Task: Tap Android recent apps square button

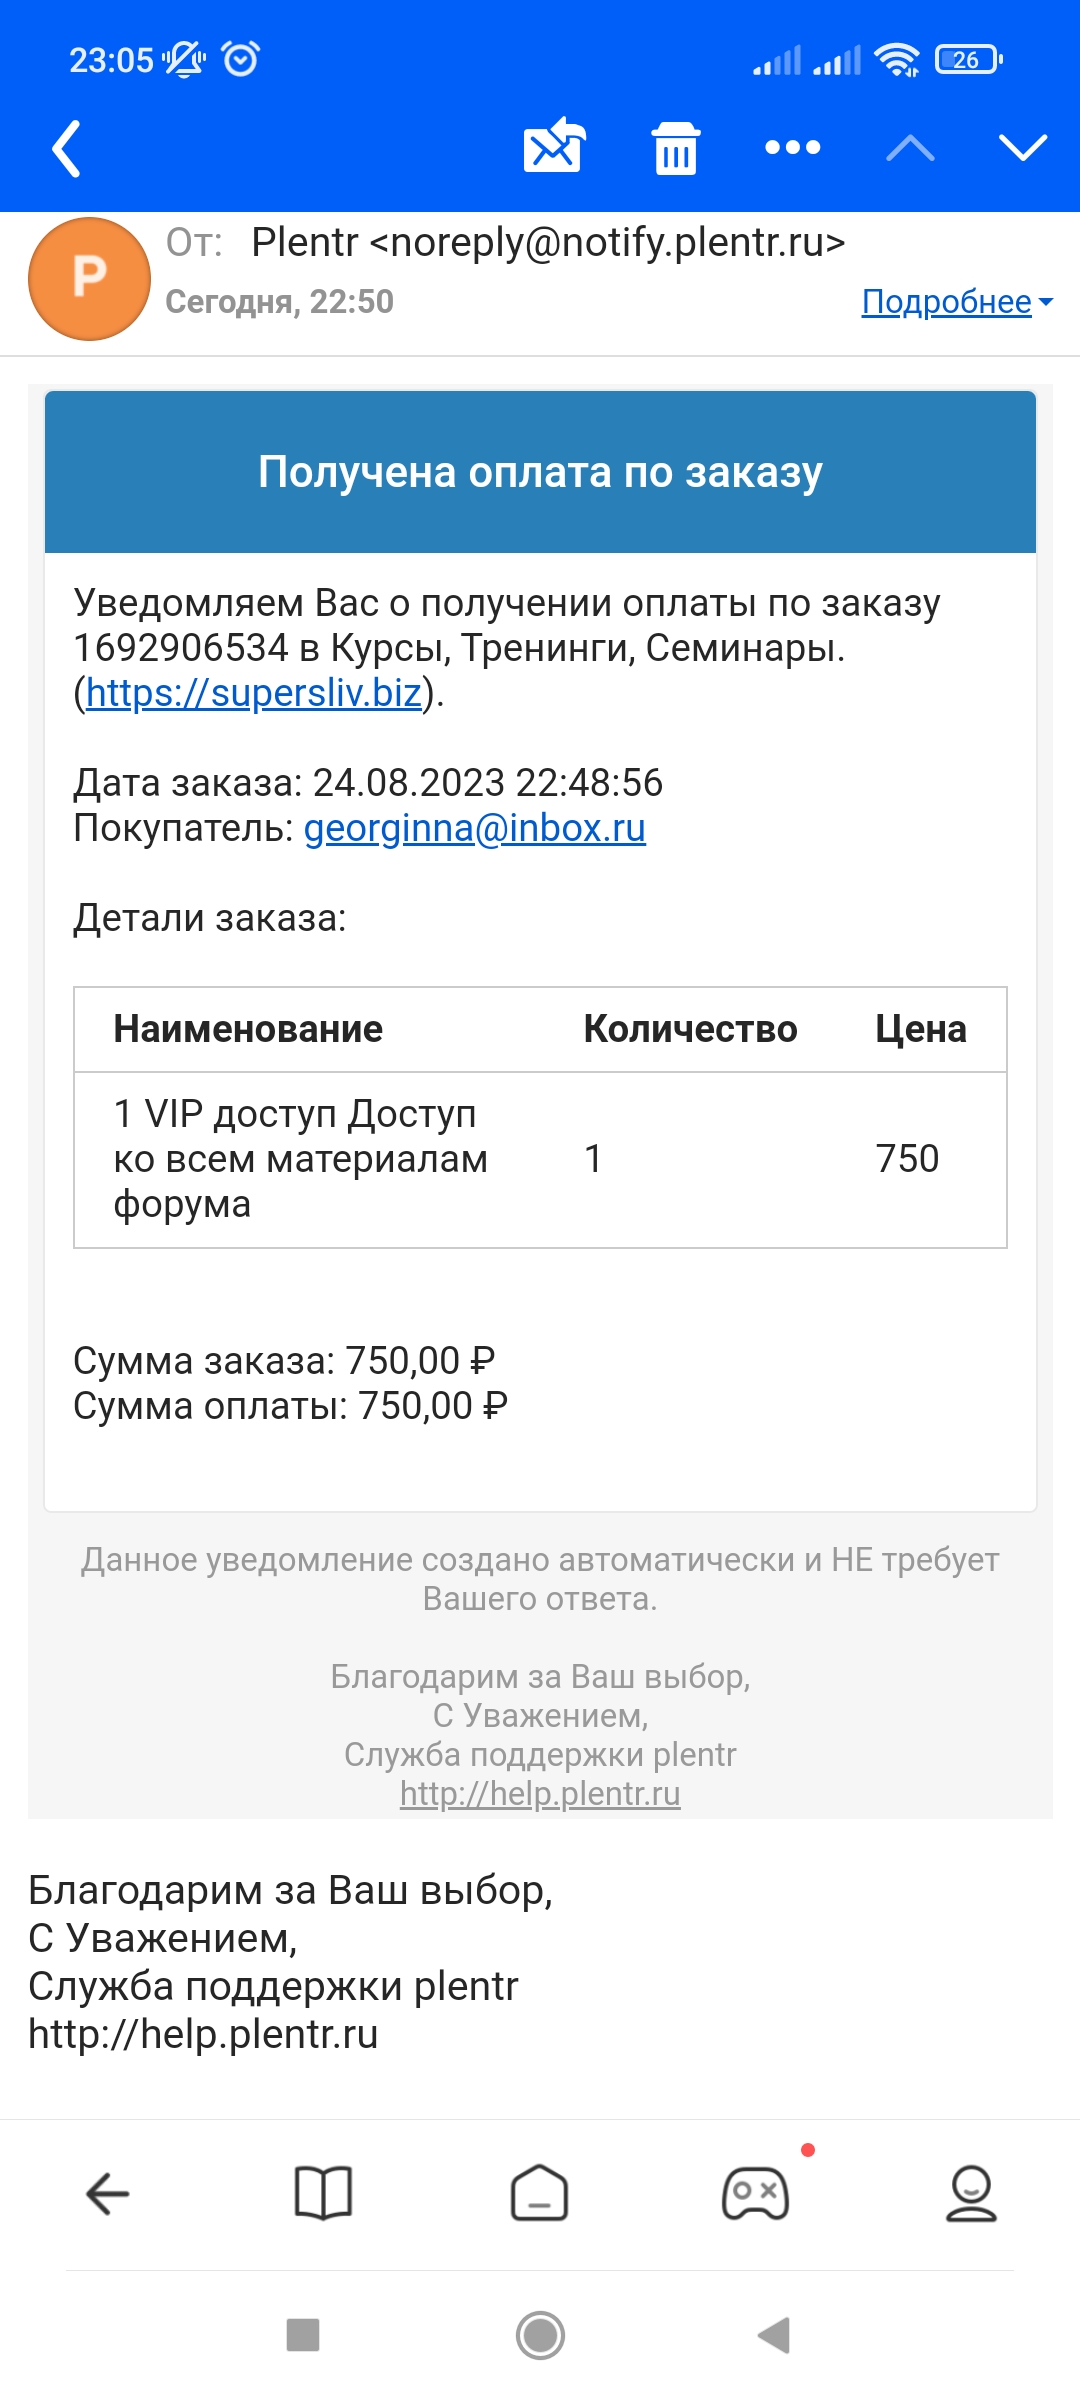Action: click(303, 2336)
